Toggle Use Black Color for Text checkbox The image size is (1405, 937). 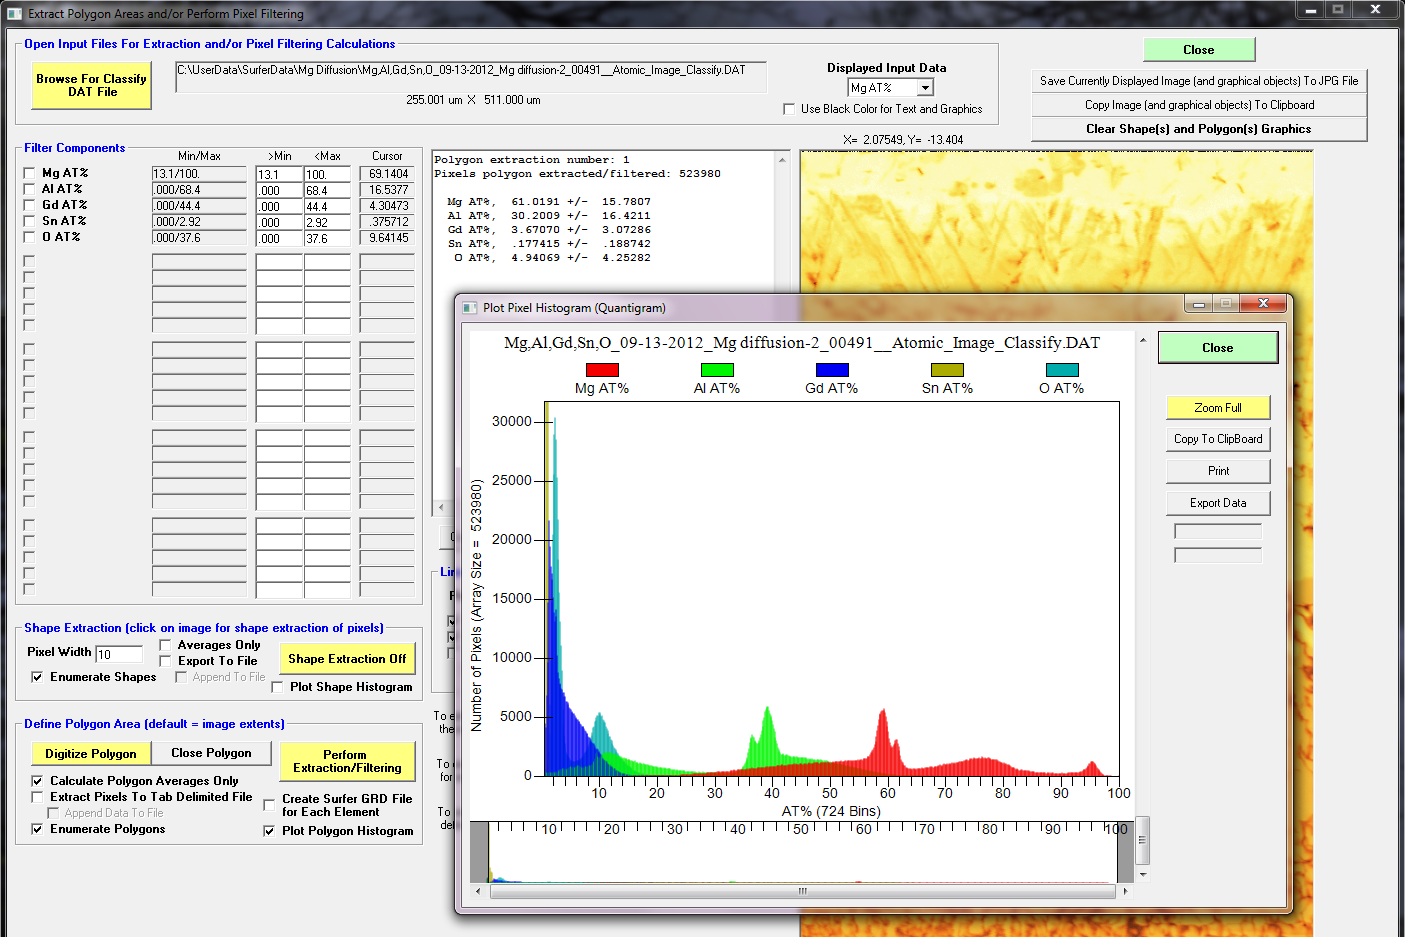click(789, 109)
